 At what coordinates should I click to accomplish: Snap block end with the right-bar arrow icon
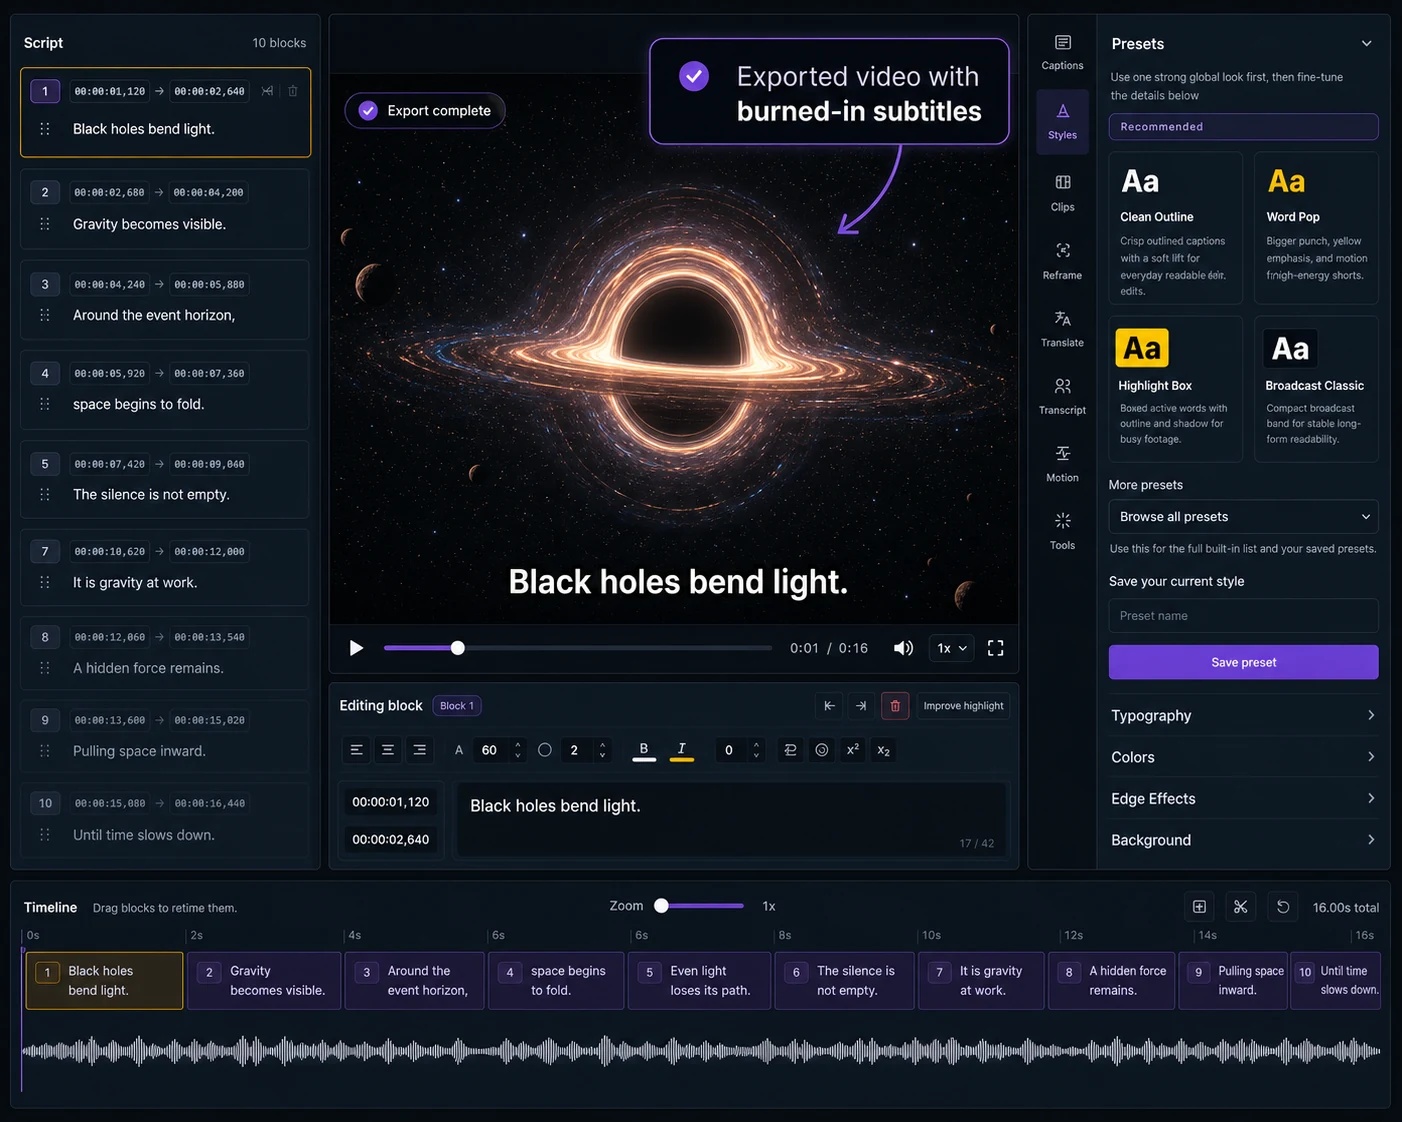click(861, 706)
